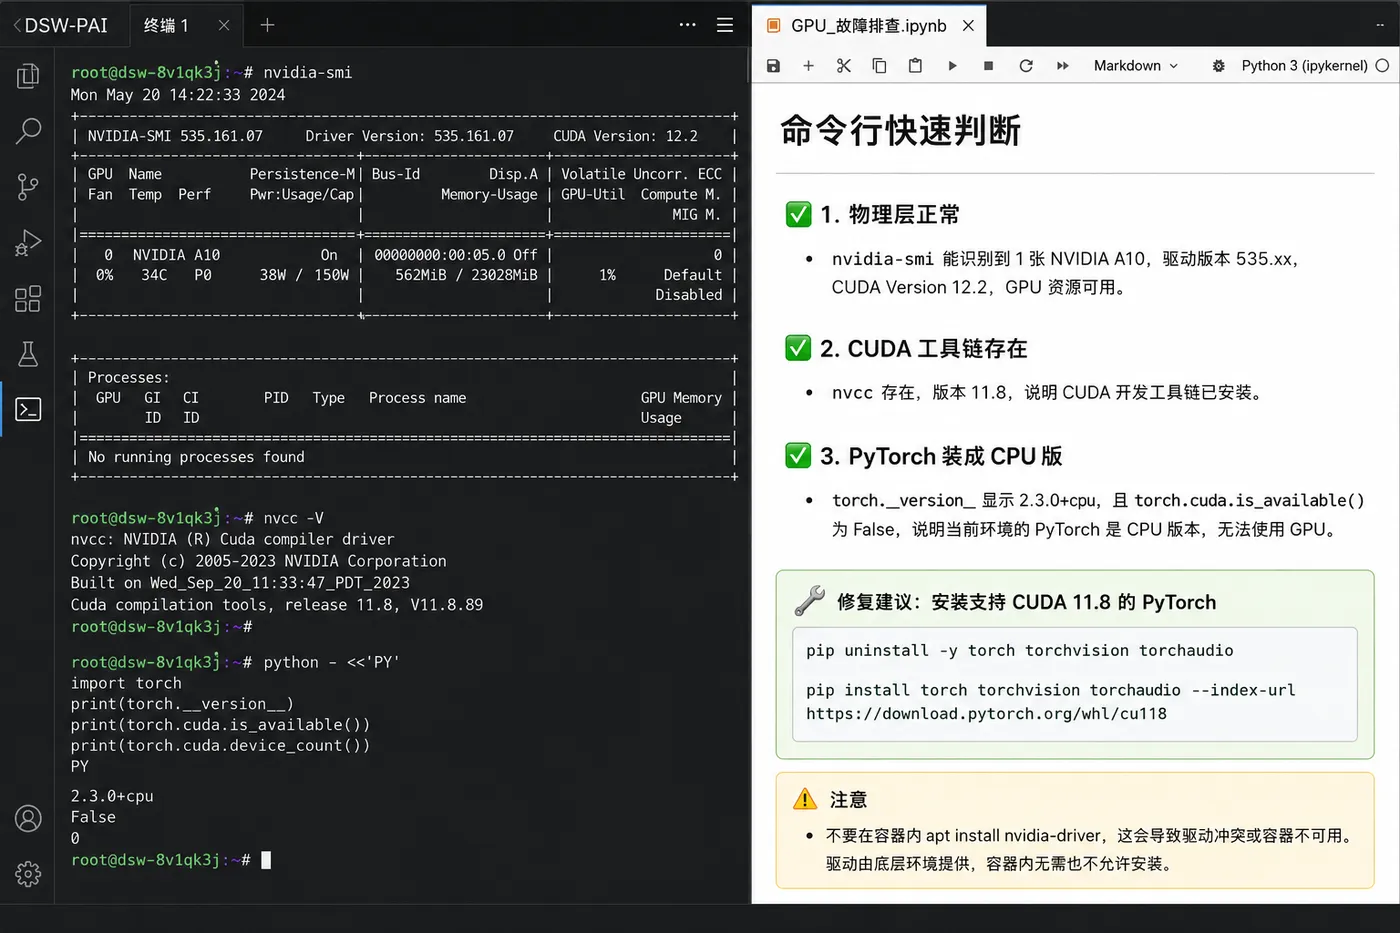Click the 注意 warning heading

pyautogui.click(x=848, y=800)
